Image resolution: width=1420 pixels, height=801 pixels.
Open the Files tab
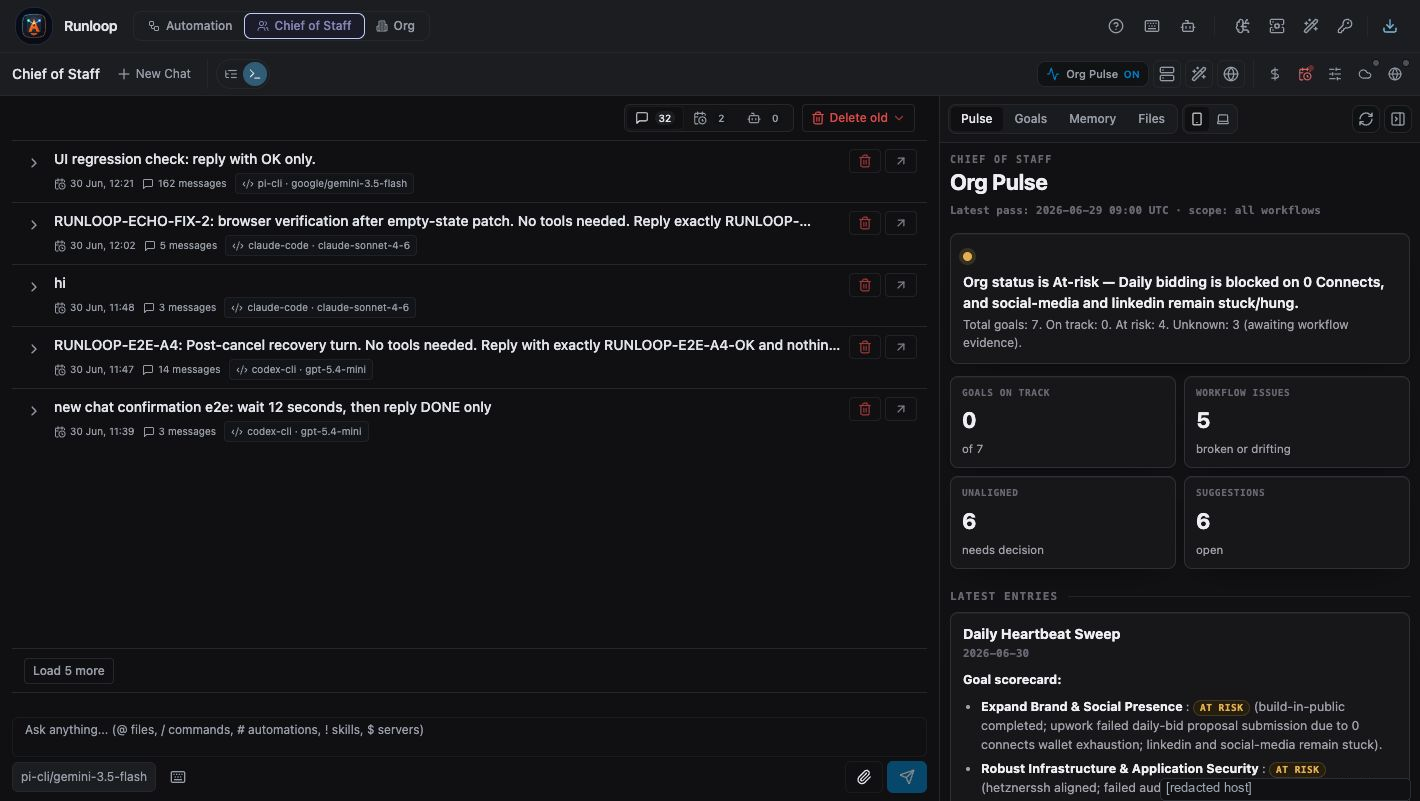point(1151,119)
